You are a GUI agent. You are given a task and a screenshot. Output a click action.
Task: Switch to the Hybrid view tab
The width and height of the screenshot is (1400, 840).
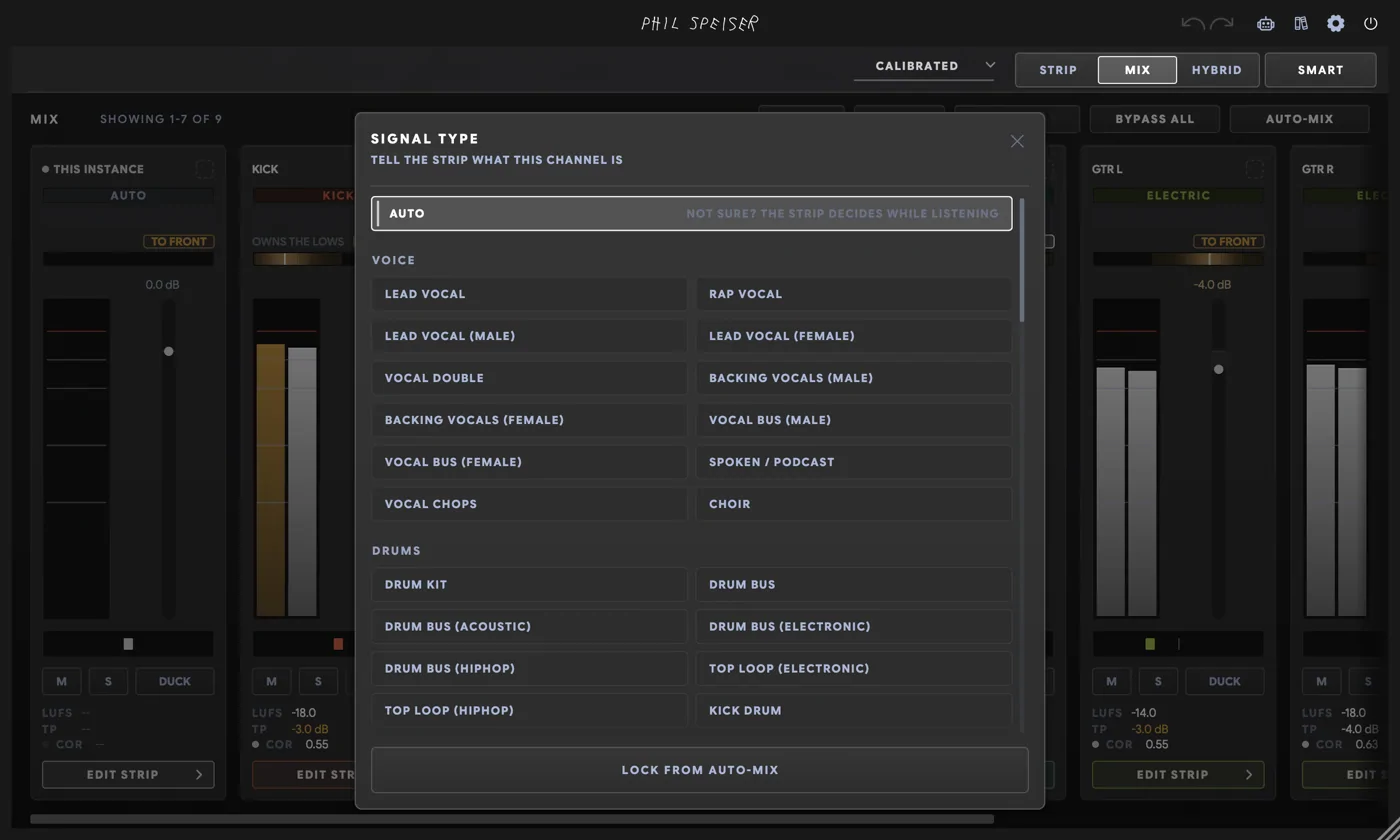tap(1216, 70)
